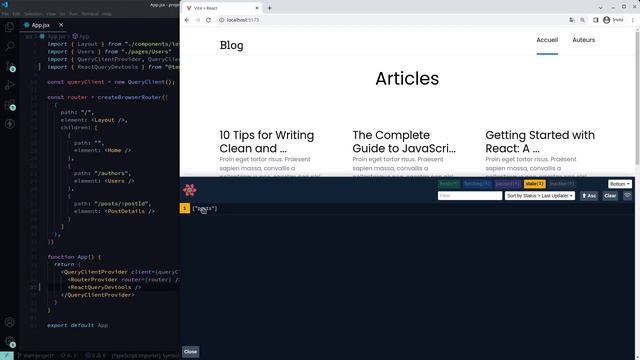Screen dimensions: 640x360
Task: Open the Manage gear in VS Code
Action: click(x=9, y=341)
